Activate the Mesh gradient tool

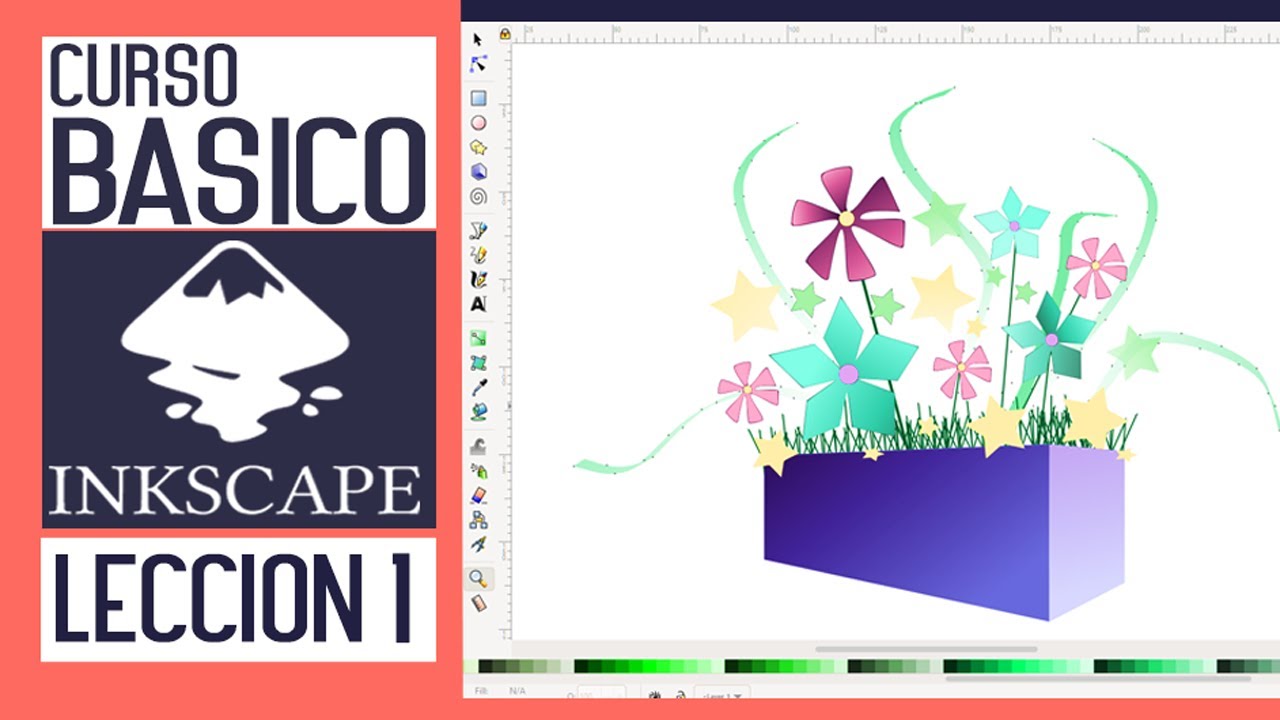pyautogui.click(x=478, y=363)
